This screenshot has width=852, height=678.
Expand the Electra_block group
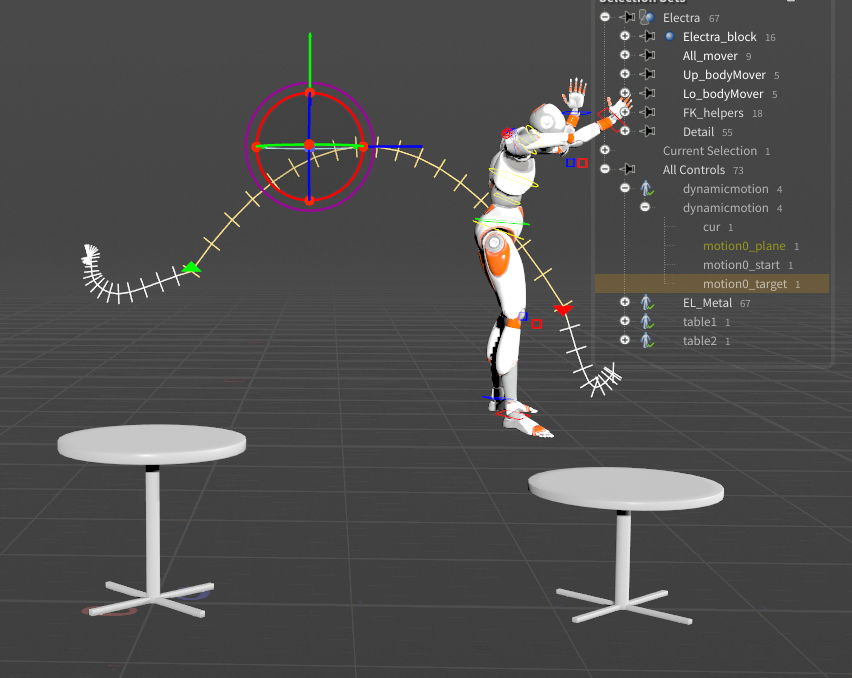[625, 36]
